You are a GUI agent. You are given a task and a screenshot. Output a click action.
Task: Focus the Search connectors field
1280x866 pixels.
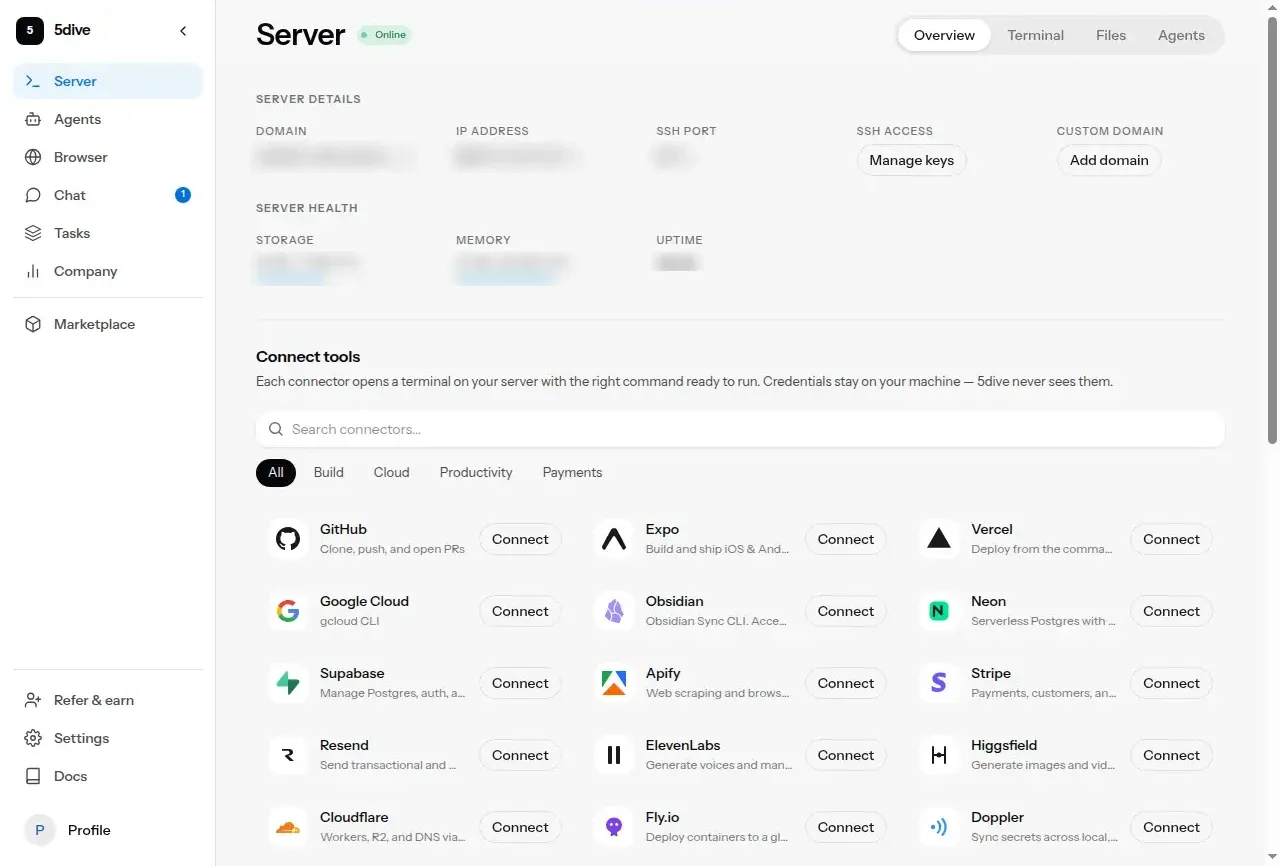(x=740, y=429)
